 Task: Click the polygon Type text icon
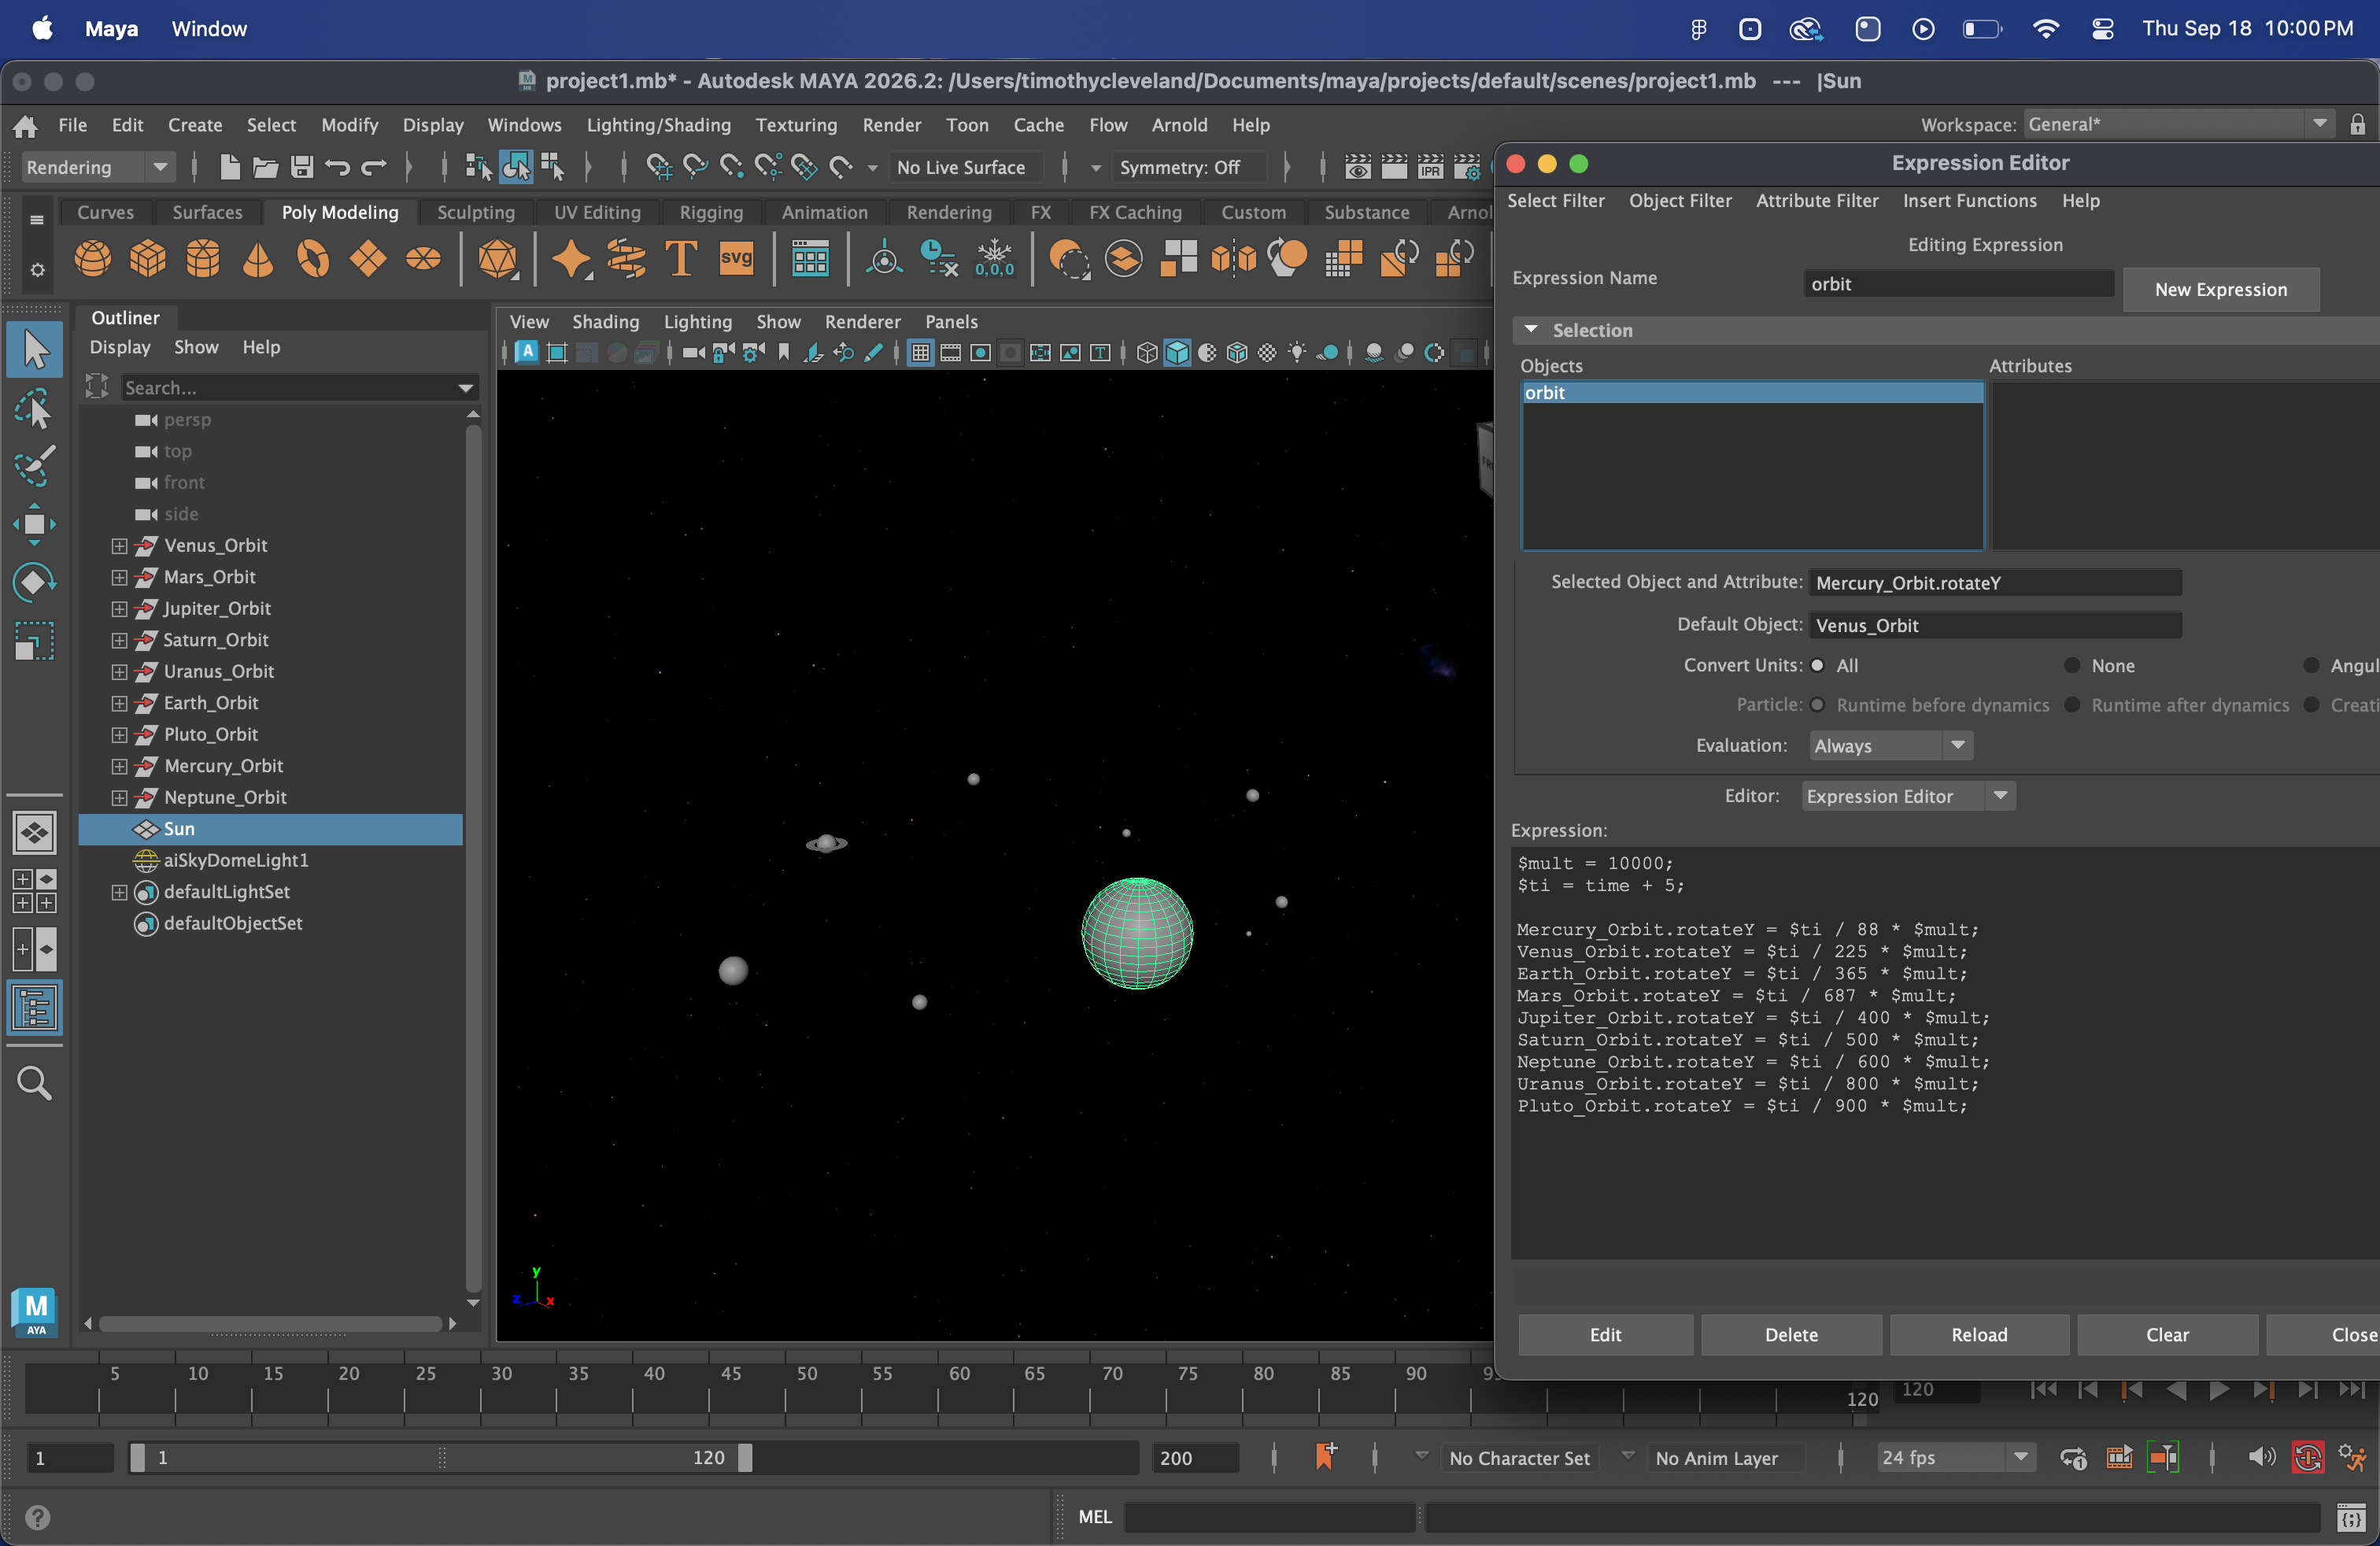click(681, 259)
